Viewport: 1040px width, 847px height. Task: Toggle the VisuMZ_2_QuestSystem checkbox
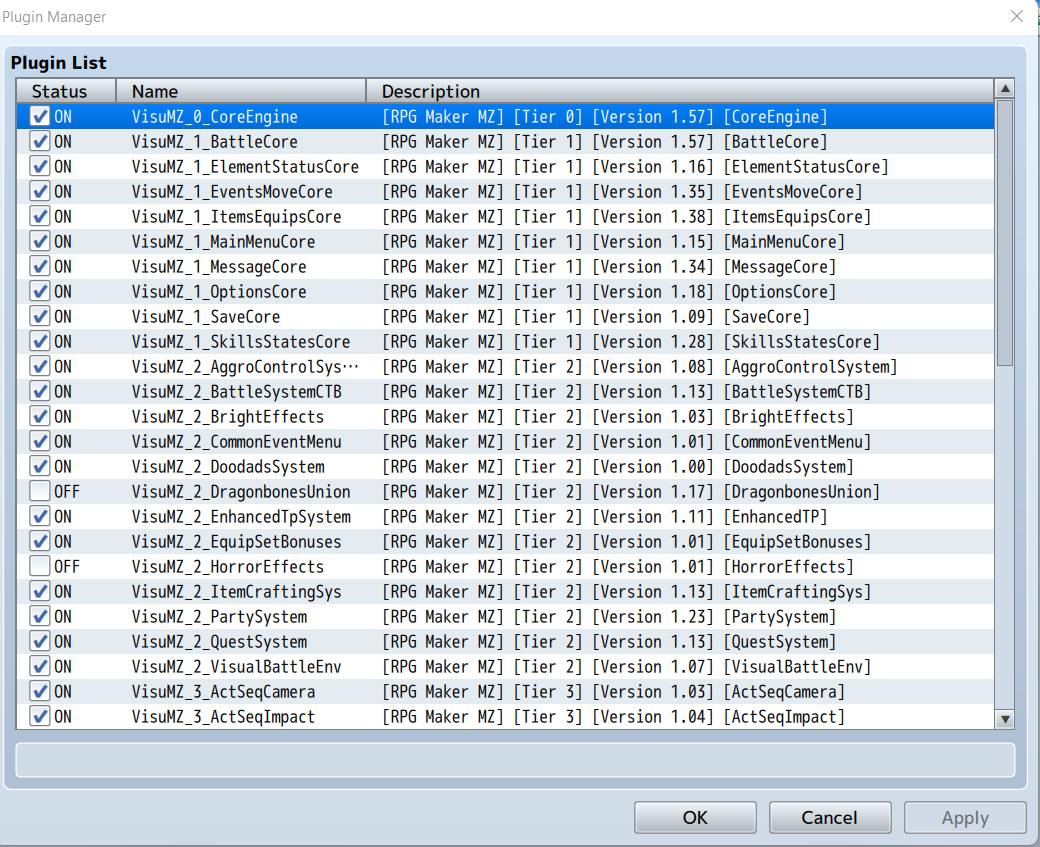pos(40,641)
